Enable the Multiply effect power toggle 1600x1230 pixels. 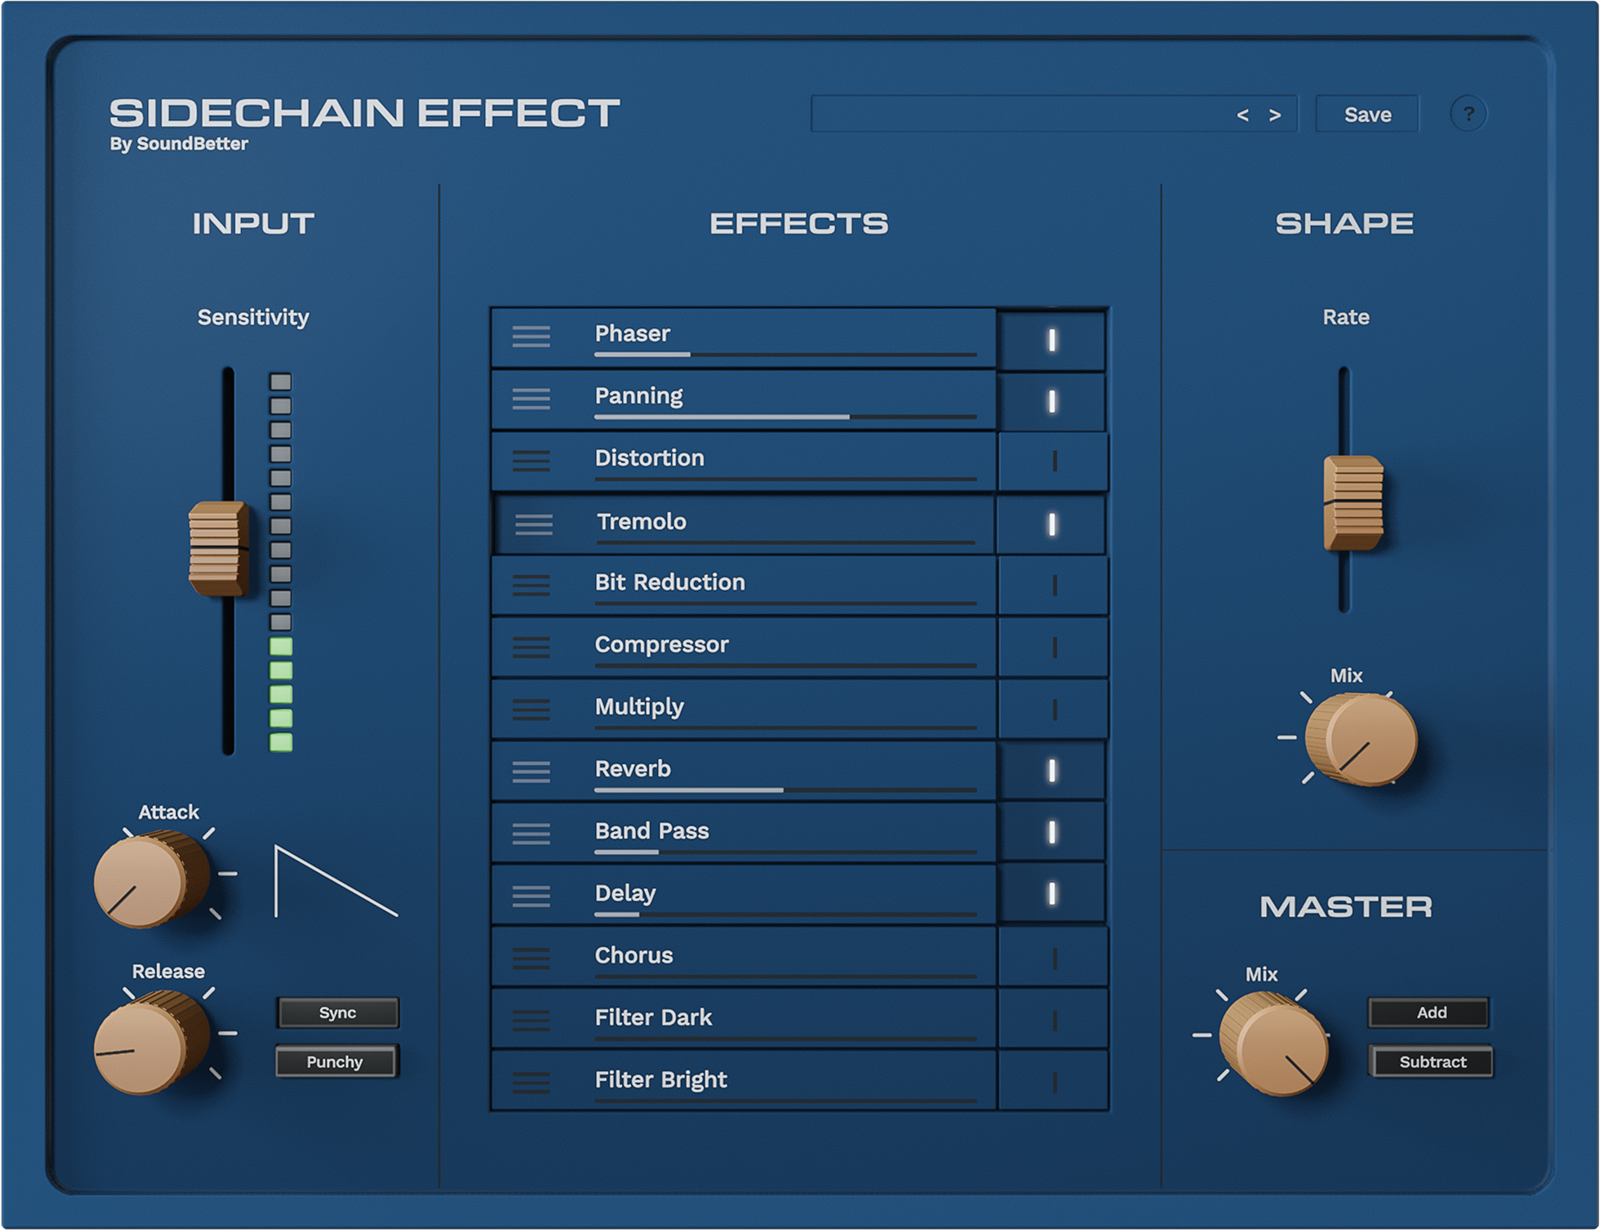pyautogui.click(x=1054, y=710)
